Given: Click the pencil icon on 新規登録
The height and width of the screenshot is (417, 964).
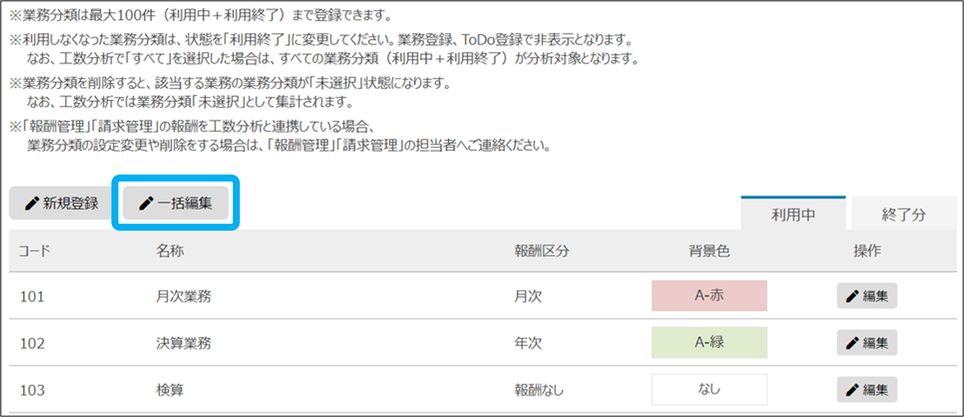Looking at the screenshot, I should pyautogui.click(x=31, y=204).
